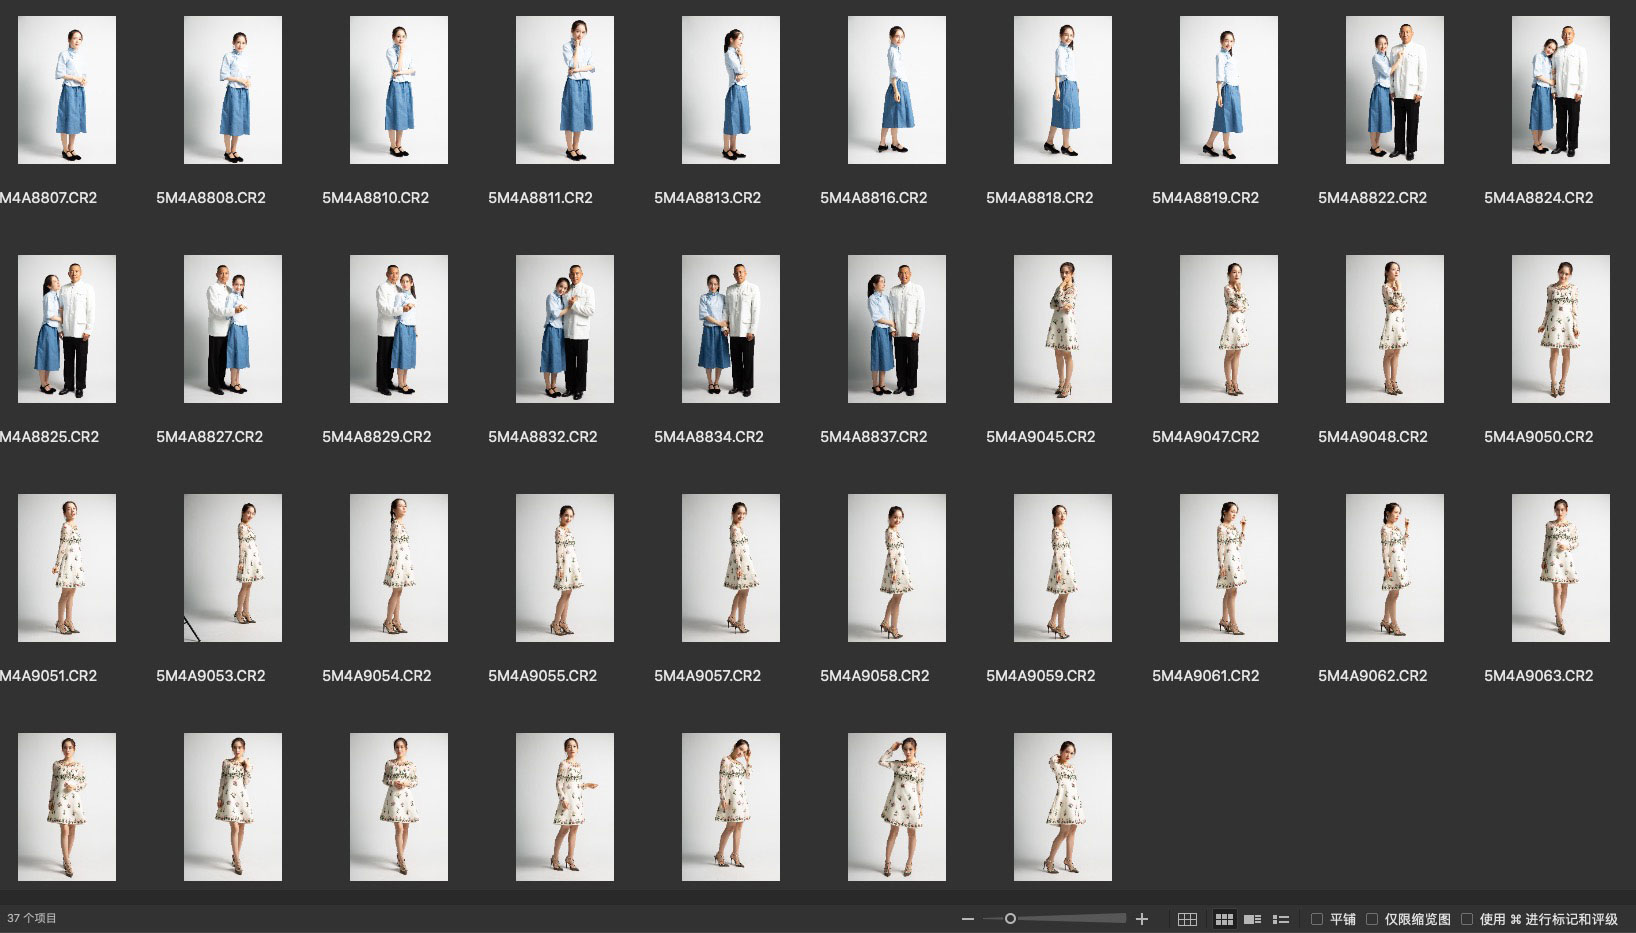Click the minus icon to shrink thumbnails

coord(967,919)
